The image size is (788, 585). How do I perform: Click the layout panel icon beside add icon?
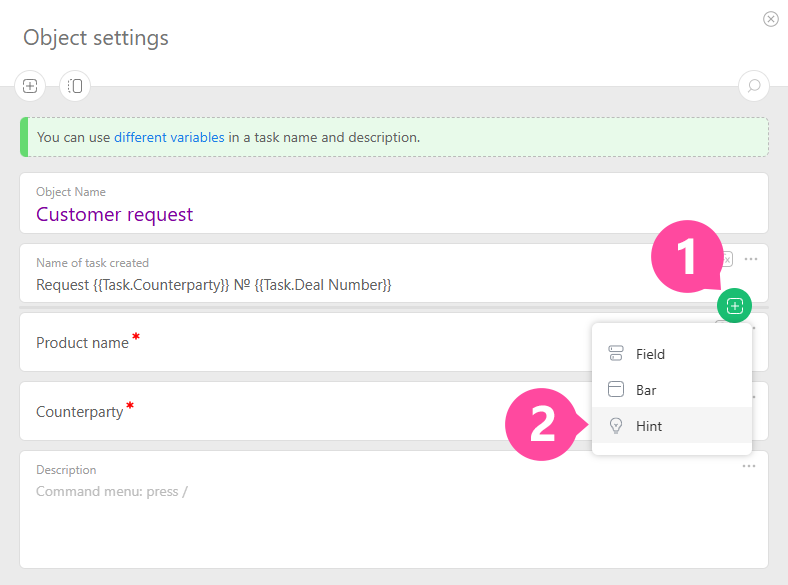pos(75,86)
